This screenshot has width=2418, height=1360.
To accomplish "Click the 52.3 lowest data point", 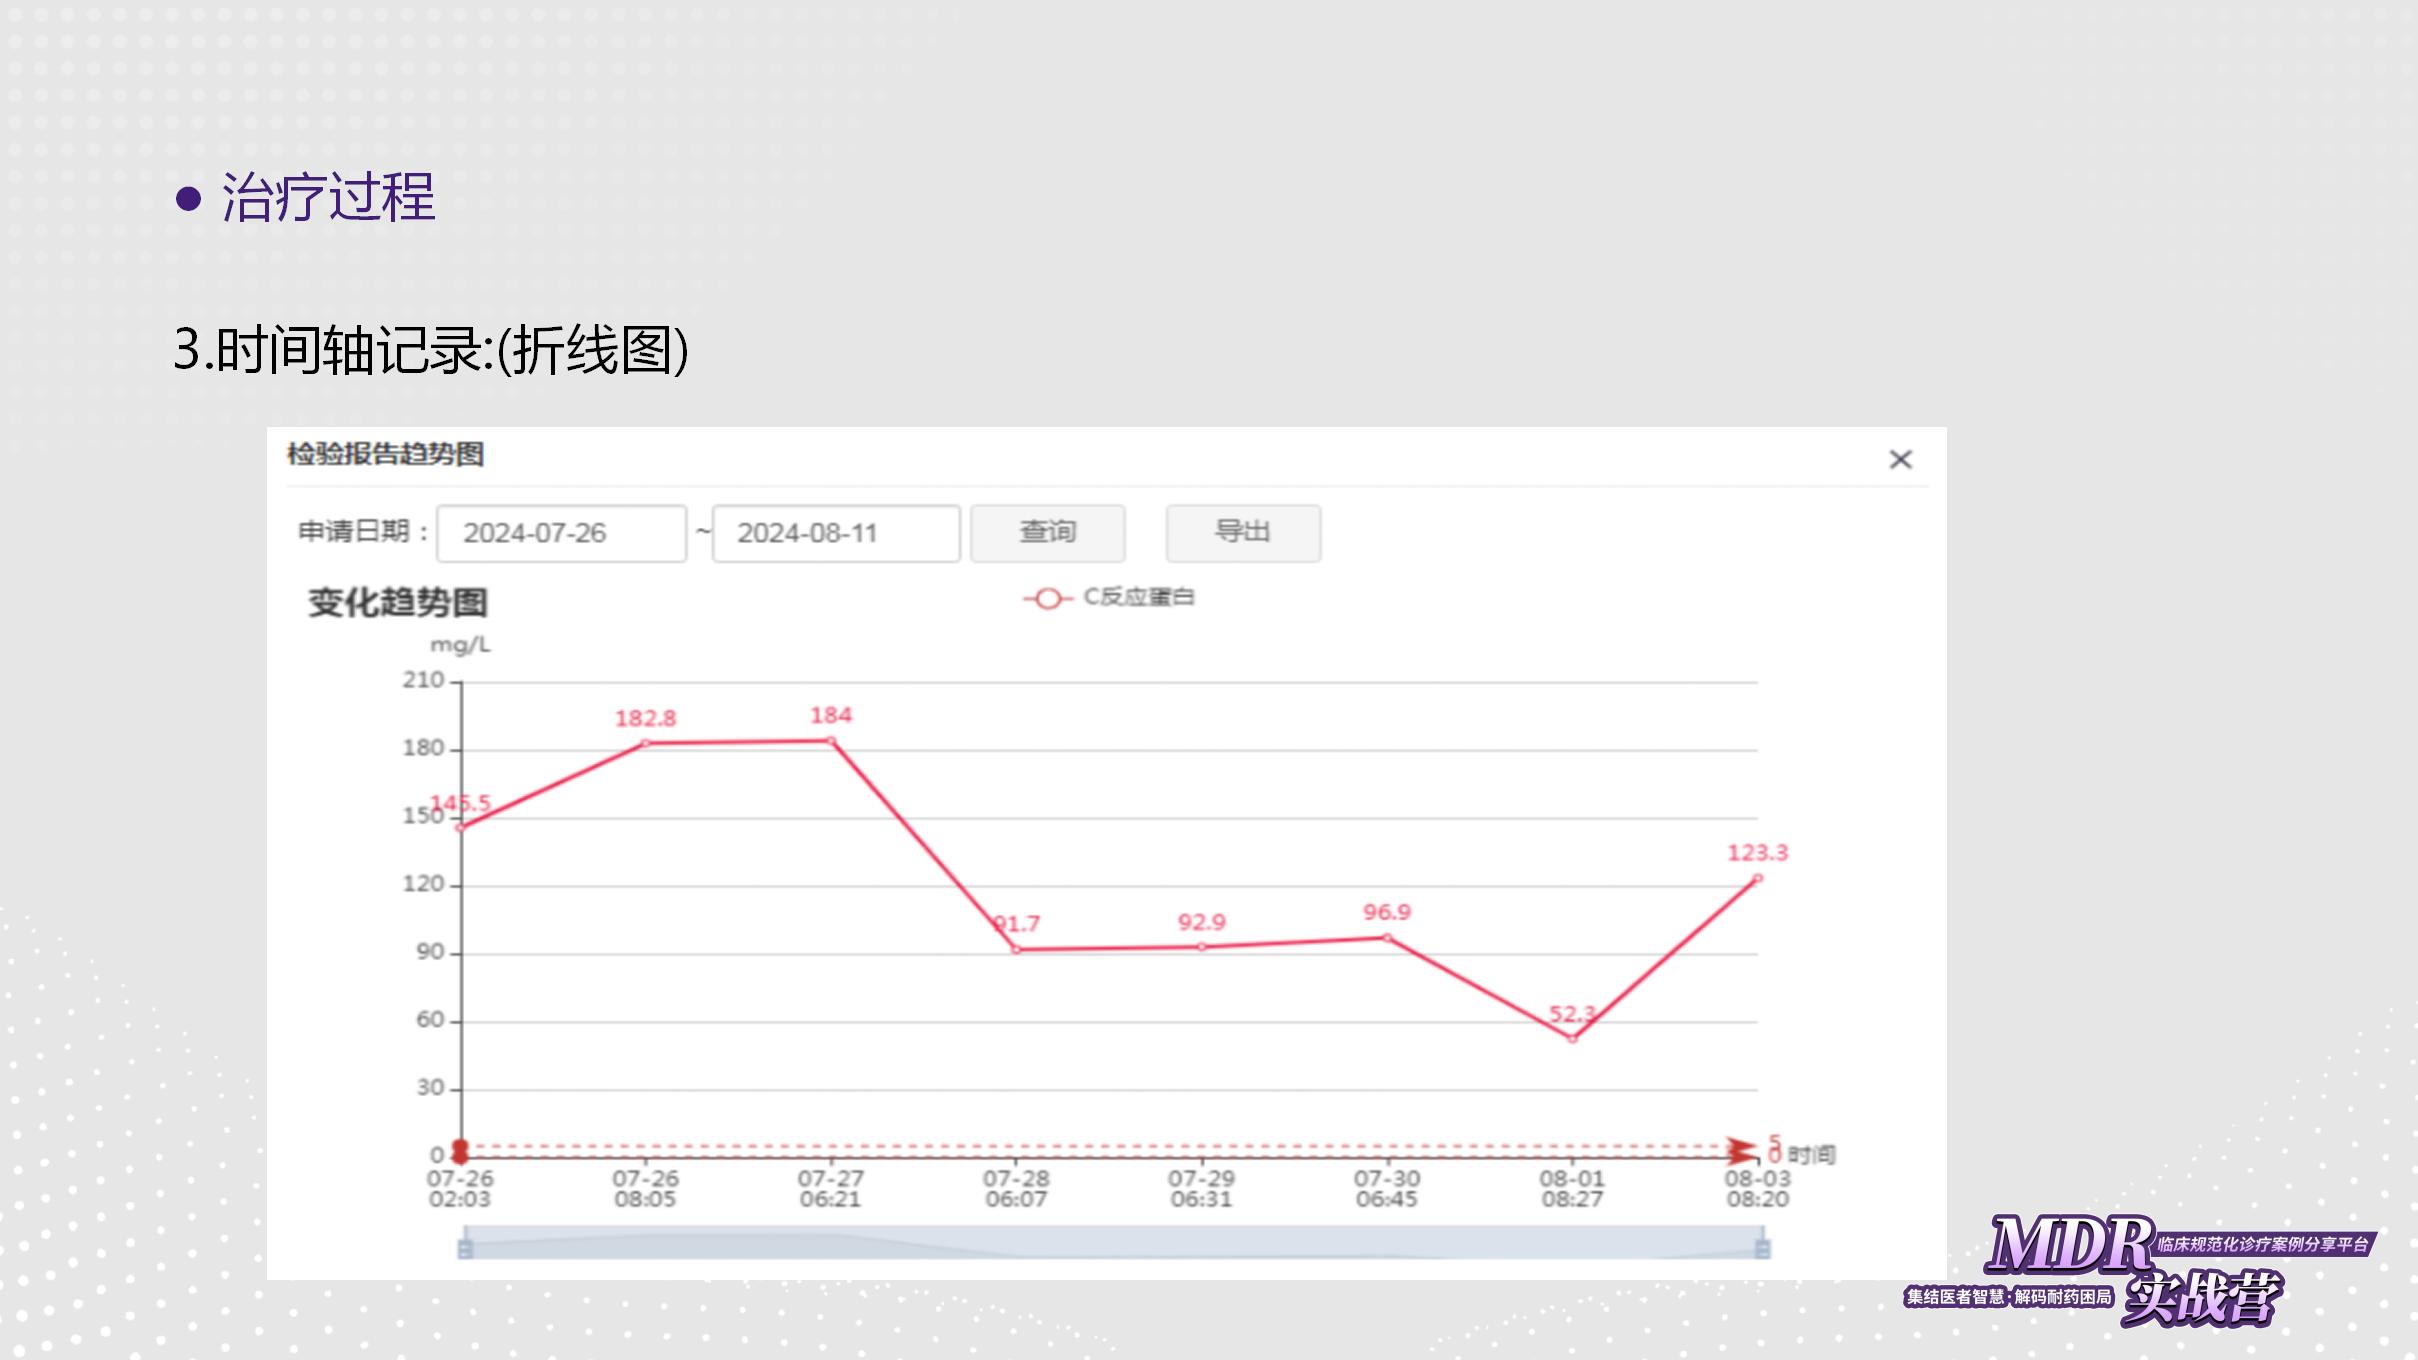I will tap(1572, 1038).
